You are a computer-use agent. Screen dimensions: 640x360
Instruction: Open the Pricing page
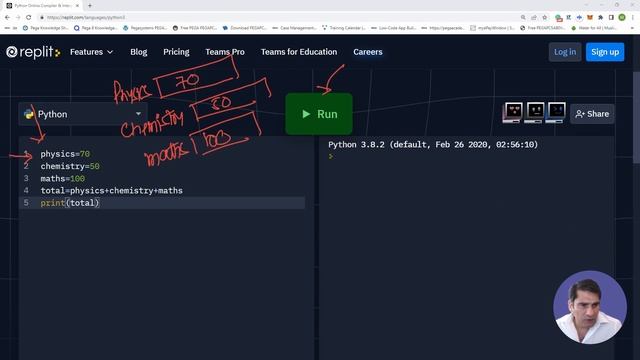click(176, 52)
